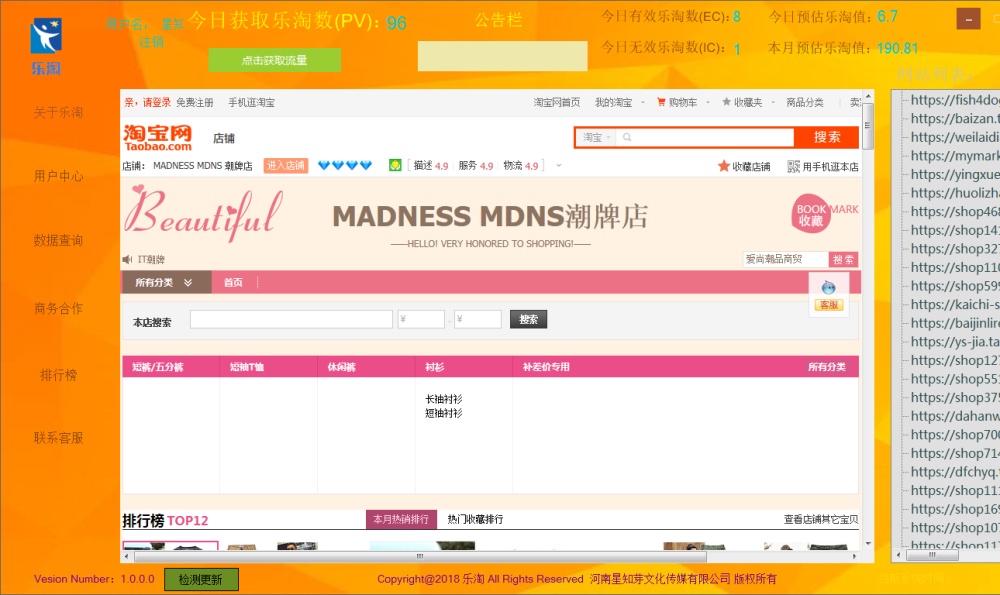1000x595 pixels.
Task: Click the 亲，请登录 link
Action: tap(147, 102)
